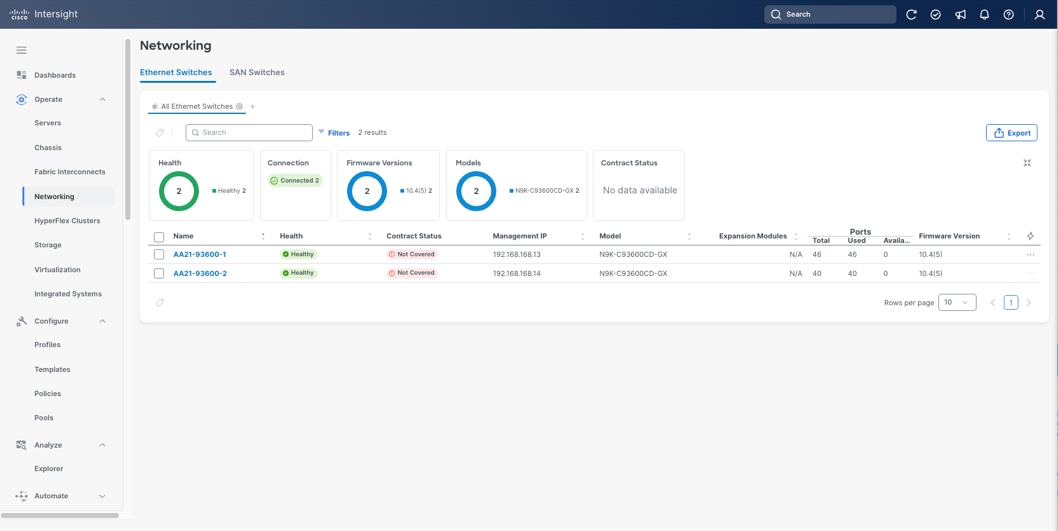
Task: Switch to the SAN Switches tab
Action: click(257, 73)
